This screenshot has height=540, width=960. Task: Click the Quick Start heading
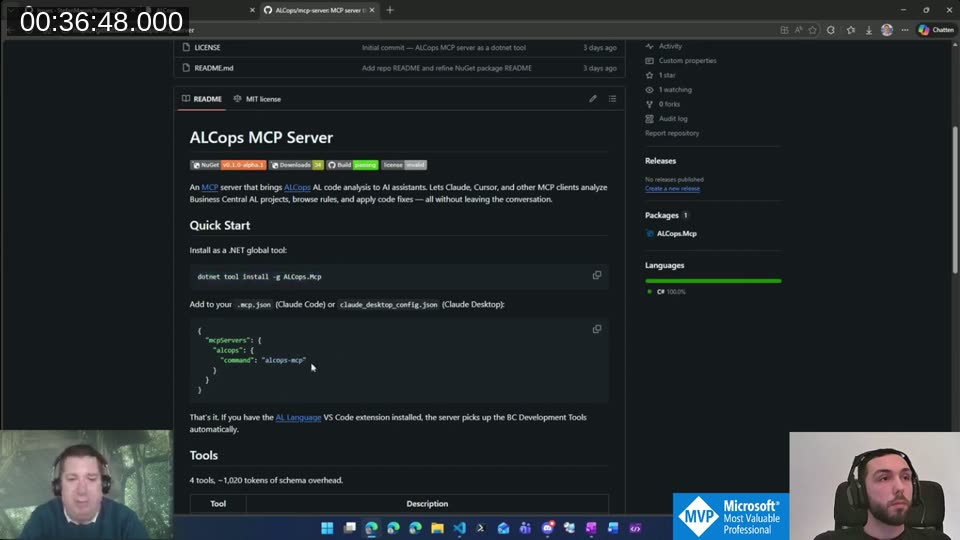coord(220,225)
